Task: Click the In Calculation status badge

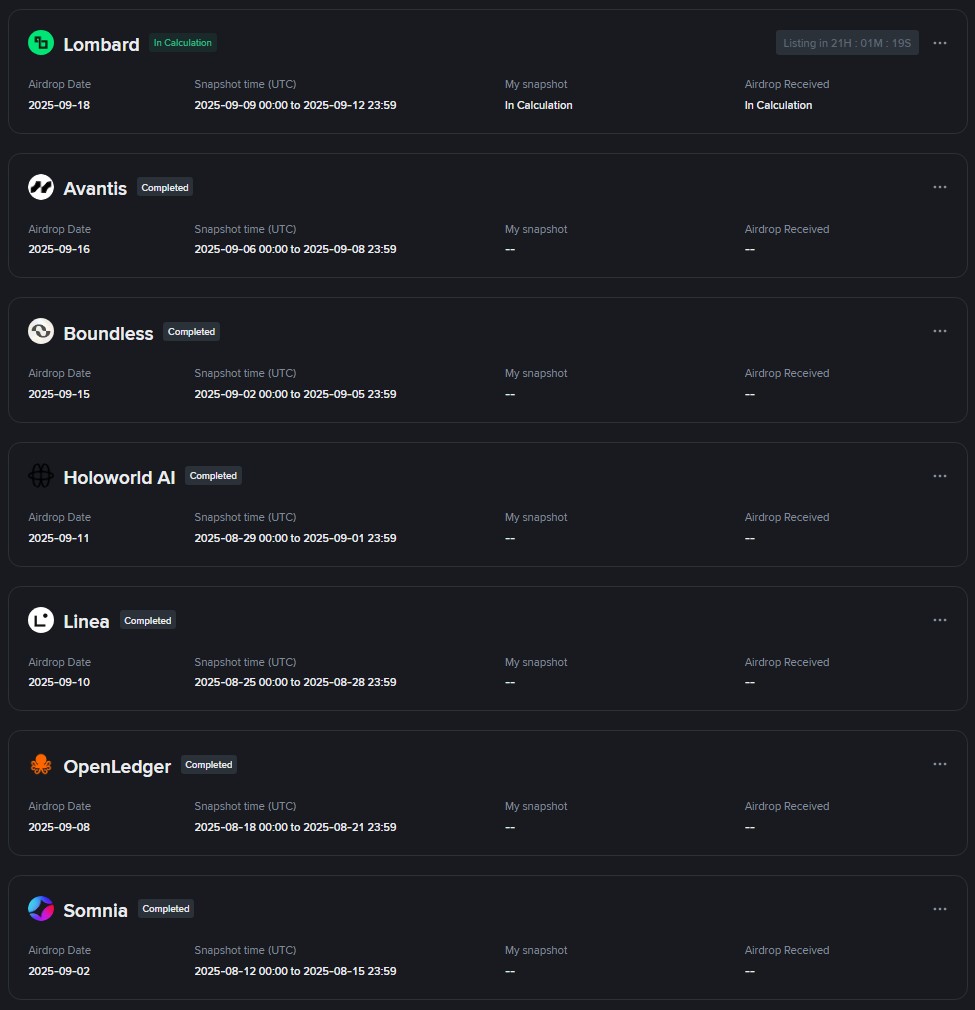Action: click(x=183, y=43)
